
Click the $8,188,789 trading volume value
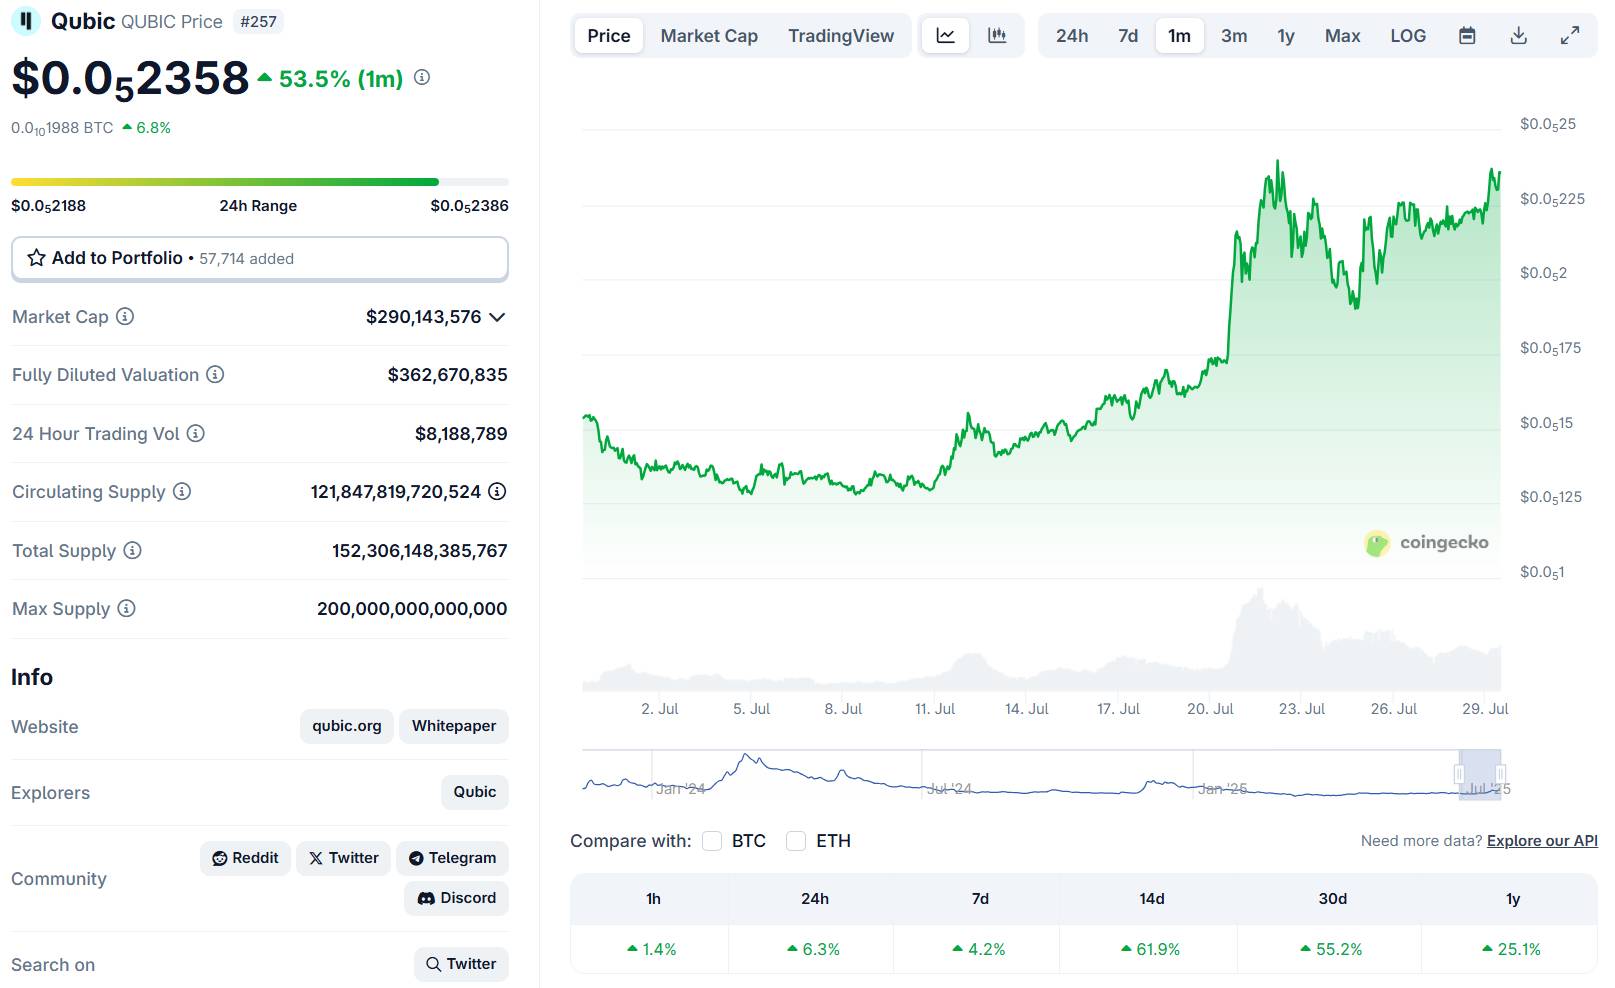coord(461,433)
